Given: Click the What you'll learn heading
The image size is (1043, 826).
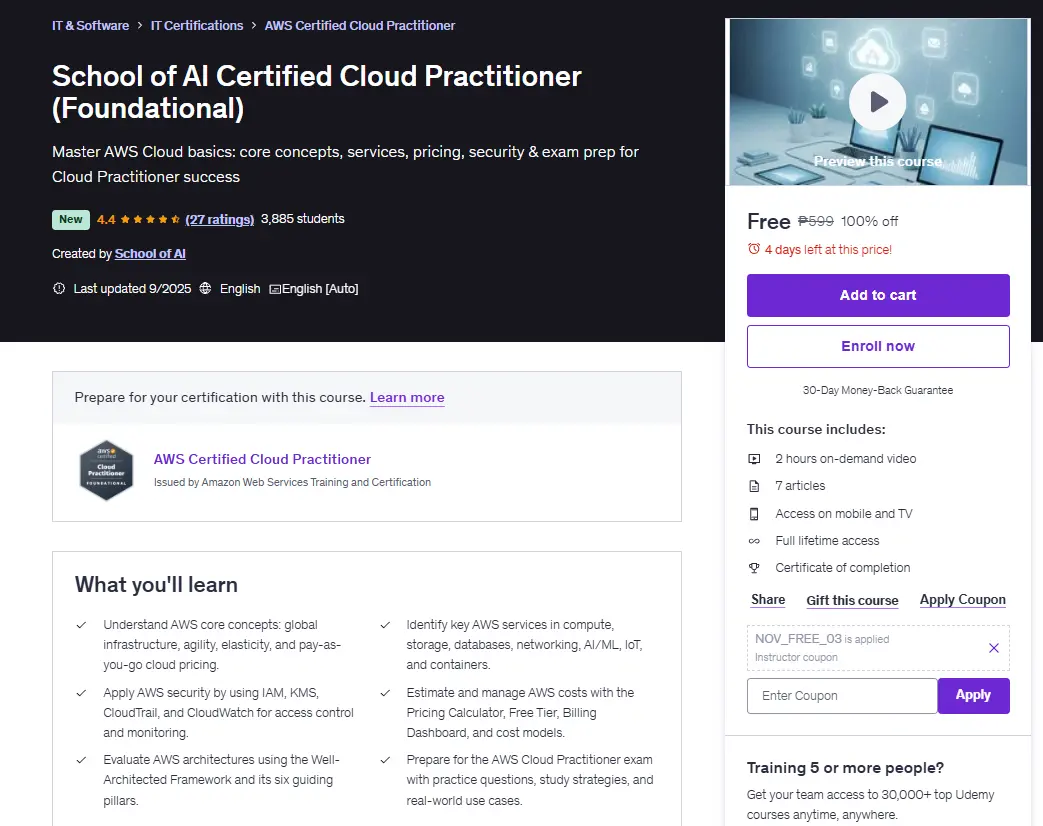Looking at the screenshot, I should click(156, 585).
